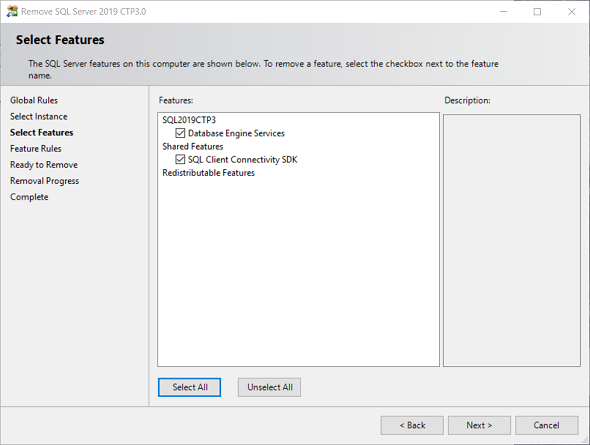Click the Unselect All button

coord(269,387)
